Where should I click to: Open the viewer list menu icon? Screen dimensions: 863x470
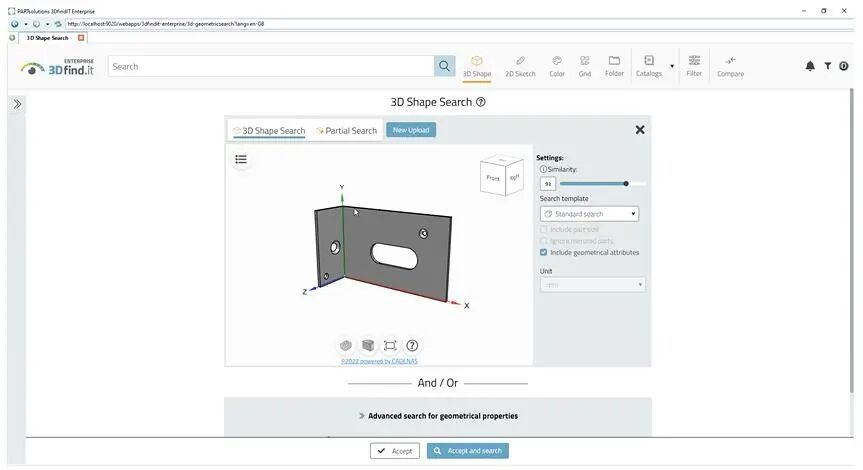241,160
